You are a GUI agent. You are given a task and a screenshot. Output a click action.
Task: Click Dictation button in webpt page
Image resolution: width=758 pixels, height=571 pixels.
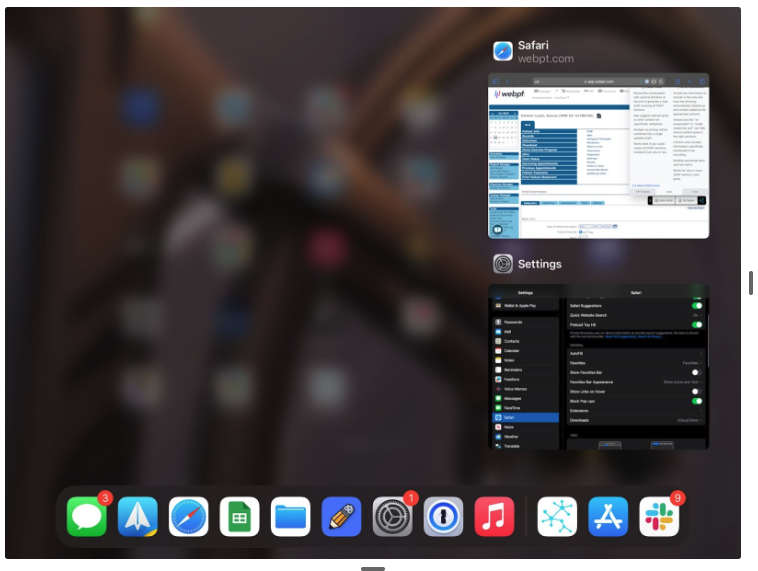686,201
